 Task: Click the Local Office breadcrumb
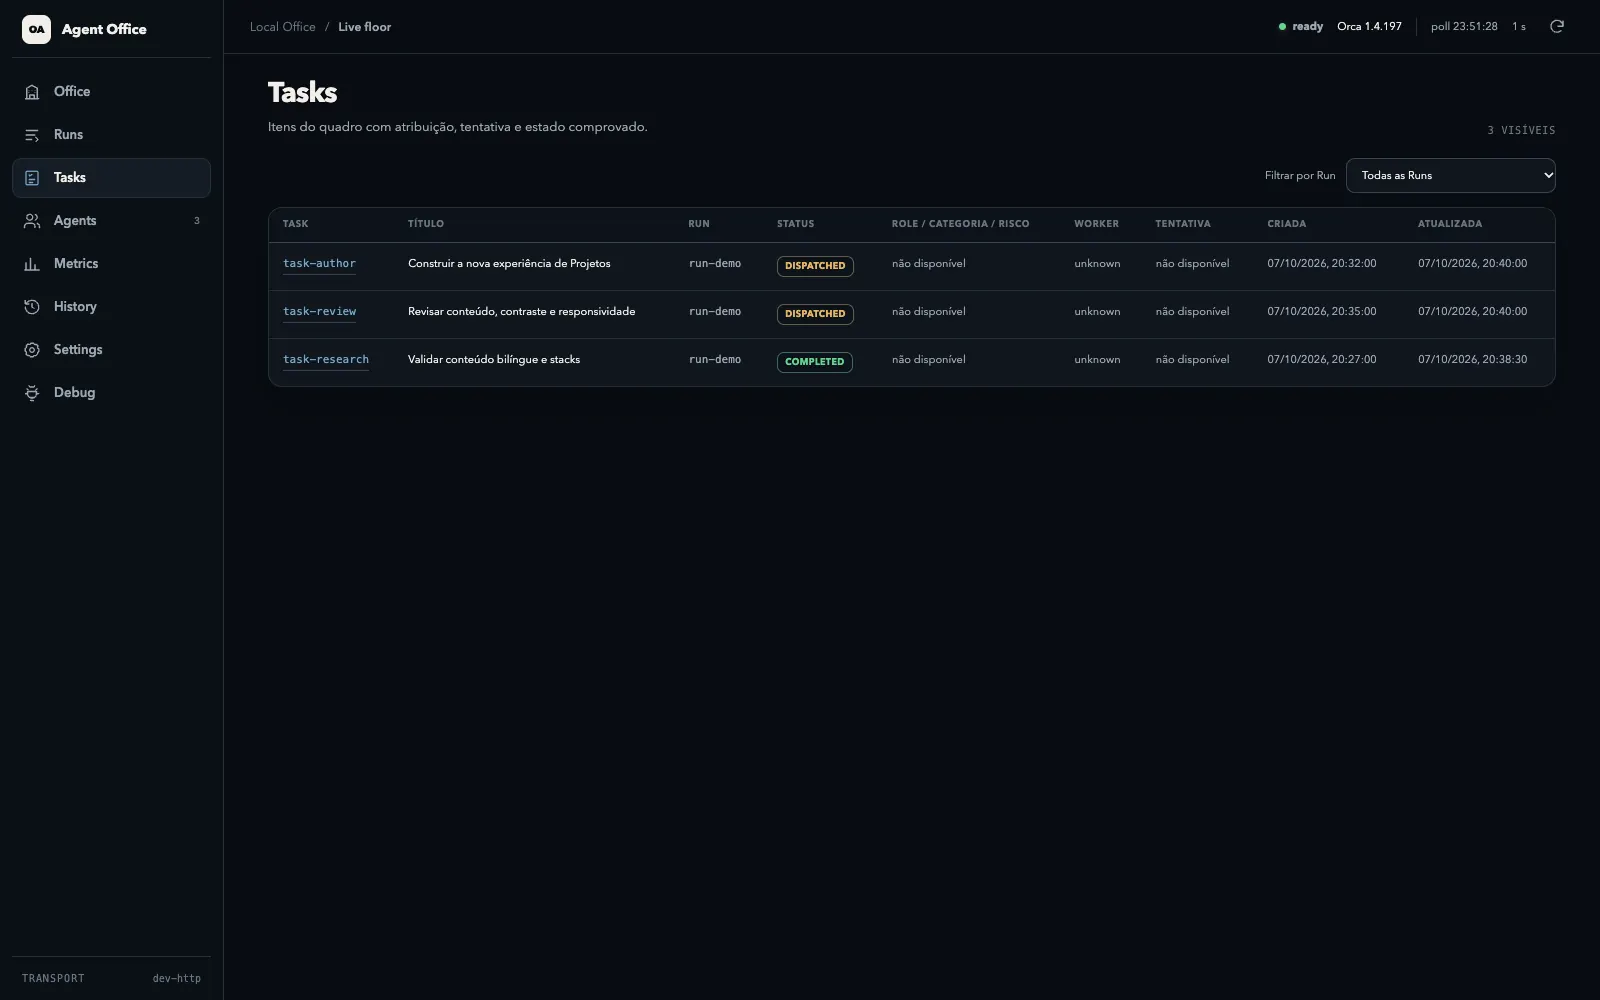pyautogui.click(x=282, y=27)
